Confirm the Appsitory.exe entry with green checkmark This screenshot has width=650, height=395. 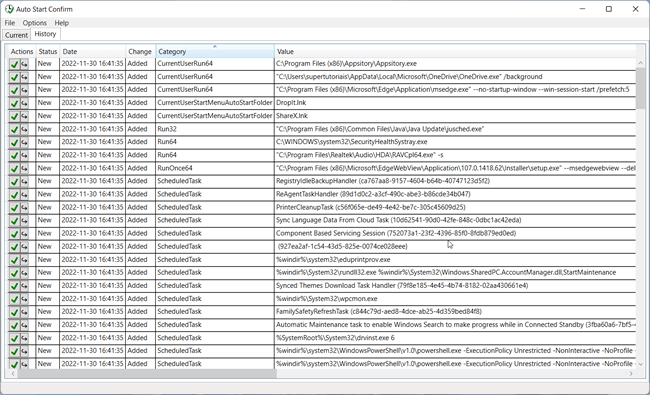(x=15, y=64)
